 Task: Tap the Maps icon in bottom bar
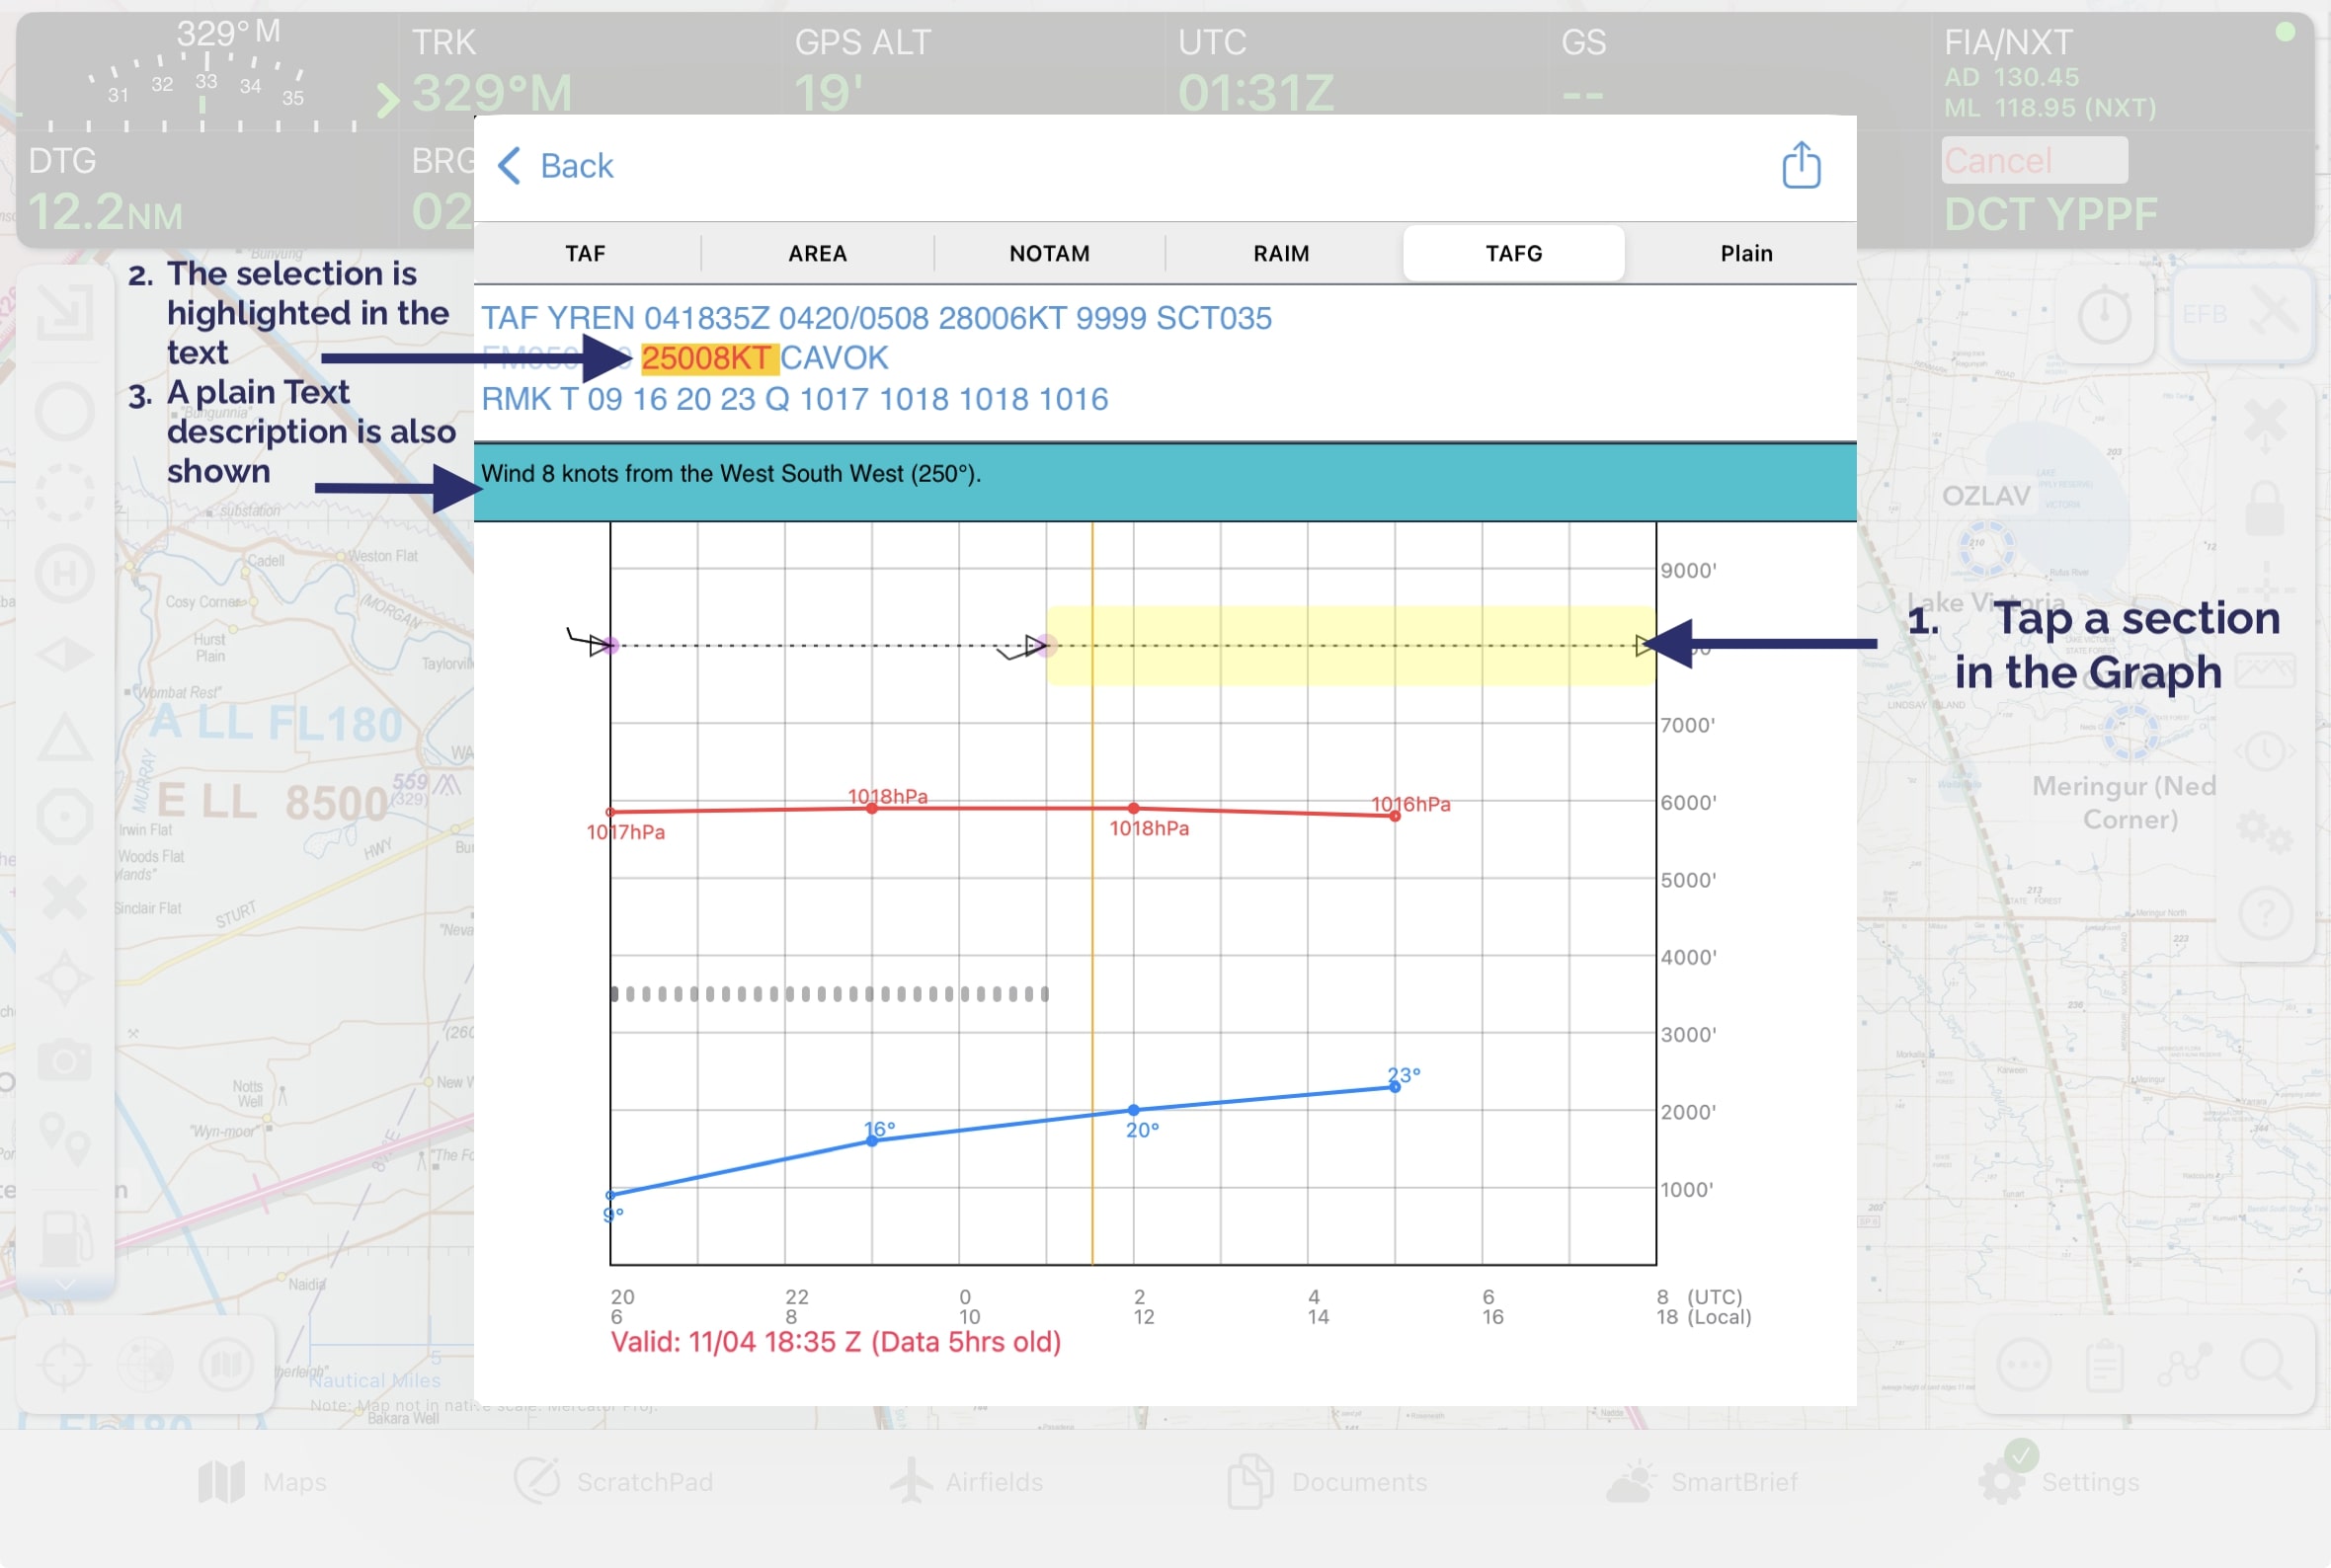pos(221,1481)
